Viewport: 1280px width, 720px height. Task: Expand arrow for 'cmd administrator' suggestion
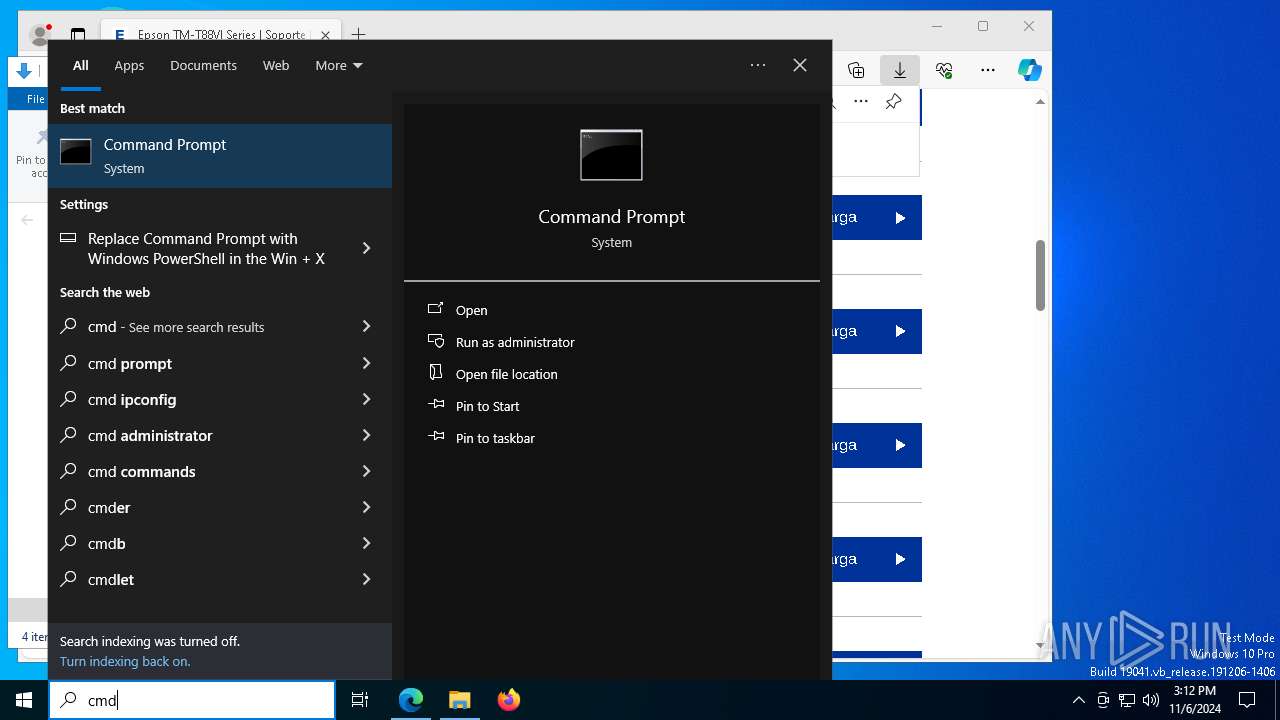pyautogui.click(x=366, y=434)
